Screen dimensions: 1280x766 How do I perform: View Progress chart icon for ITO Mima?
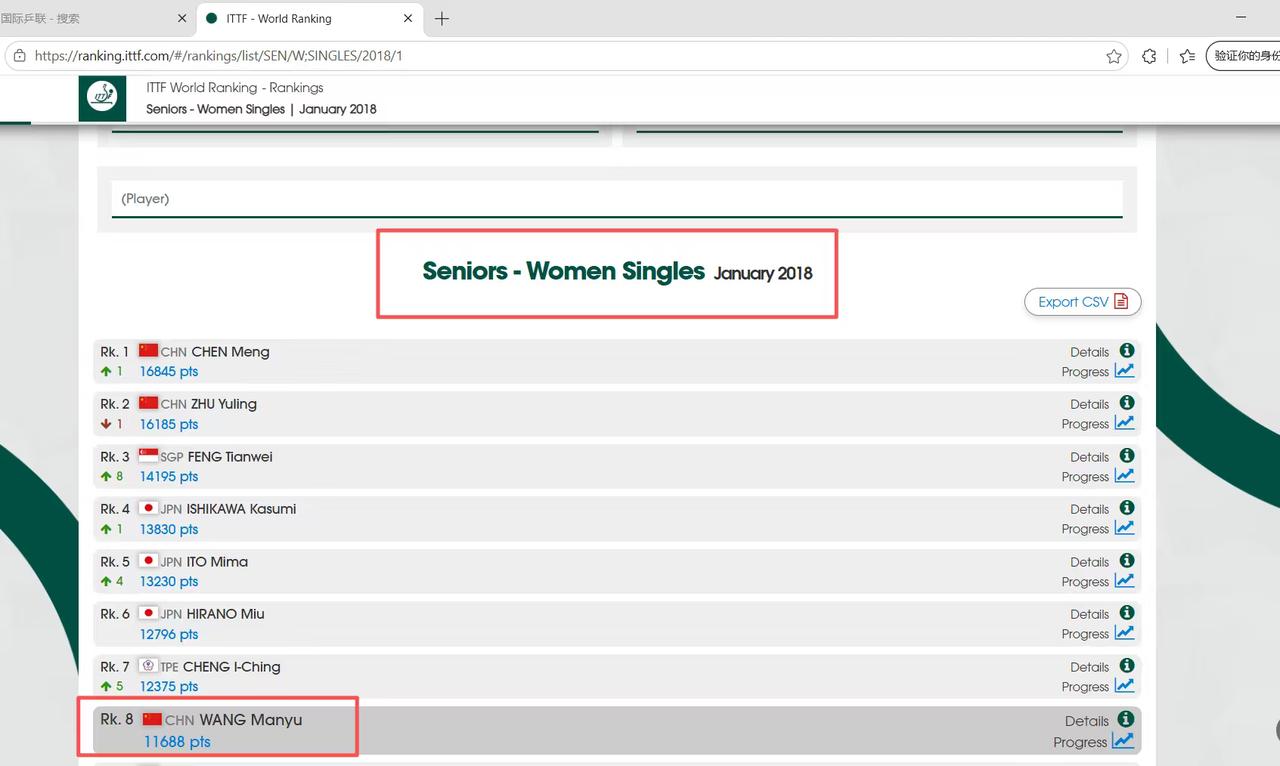click(x=1125, y=581)
